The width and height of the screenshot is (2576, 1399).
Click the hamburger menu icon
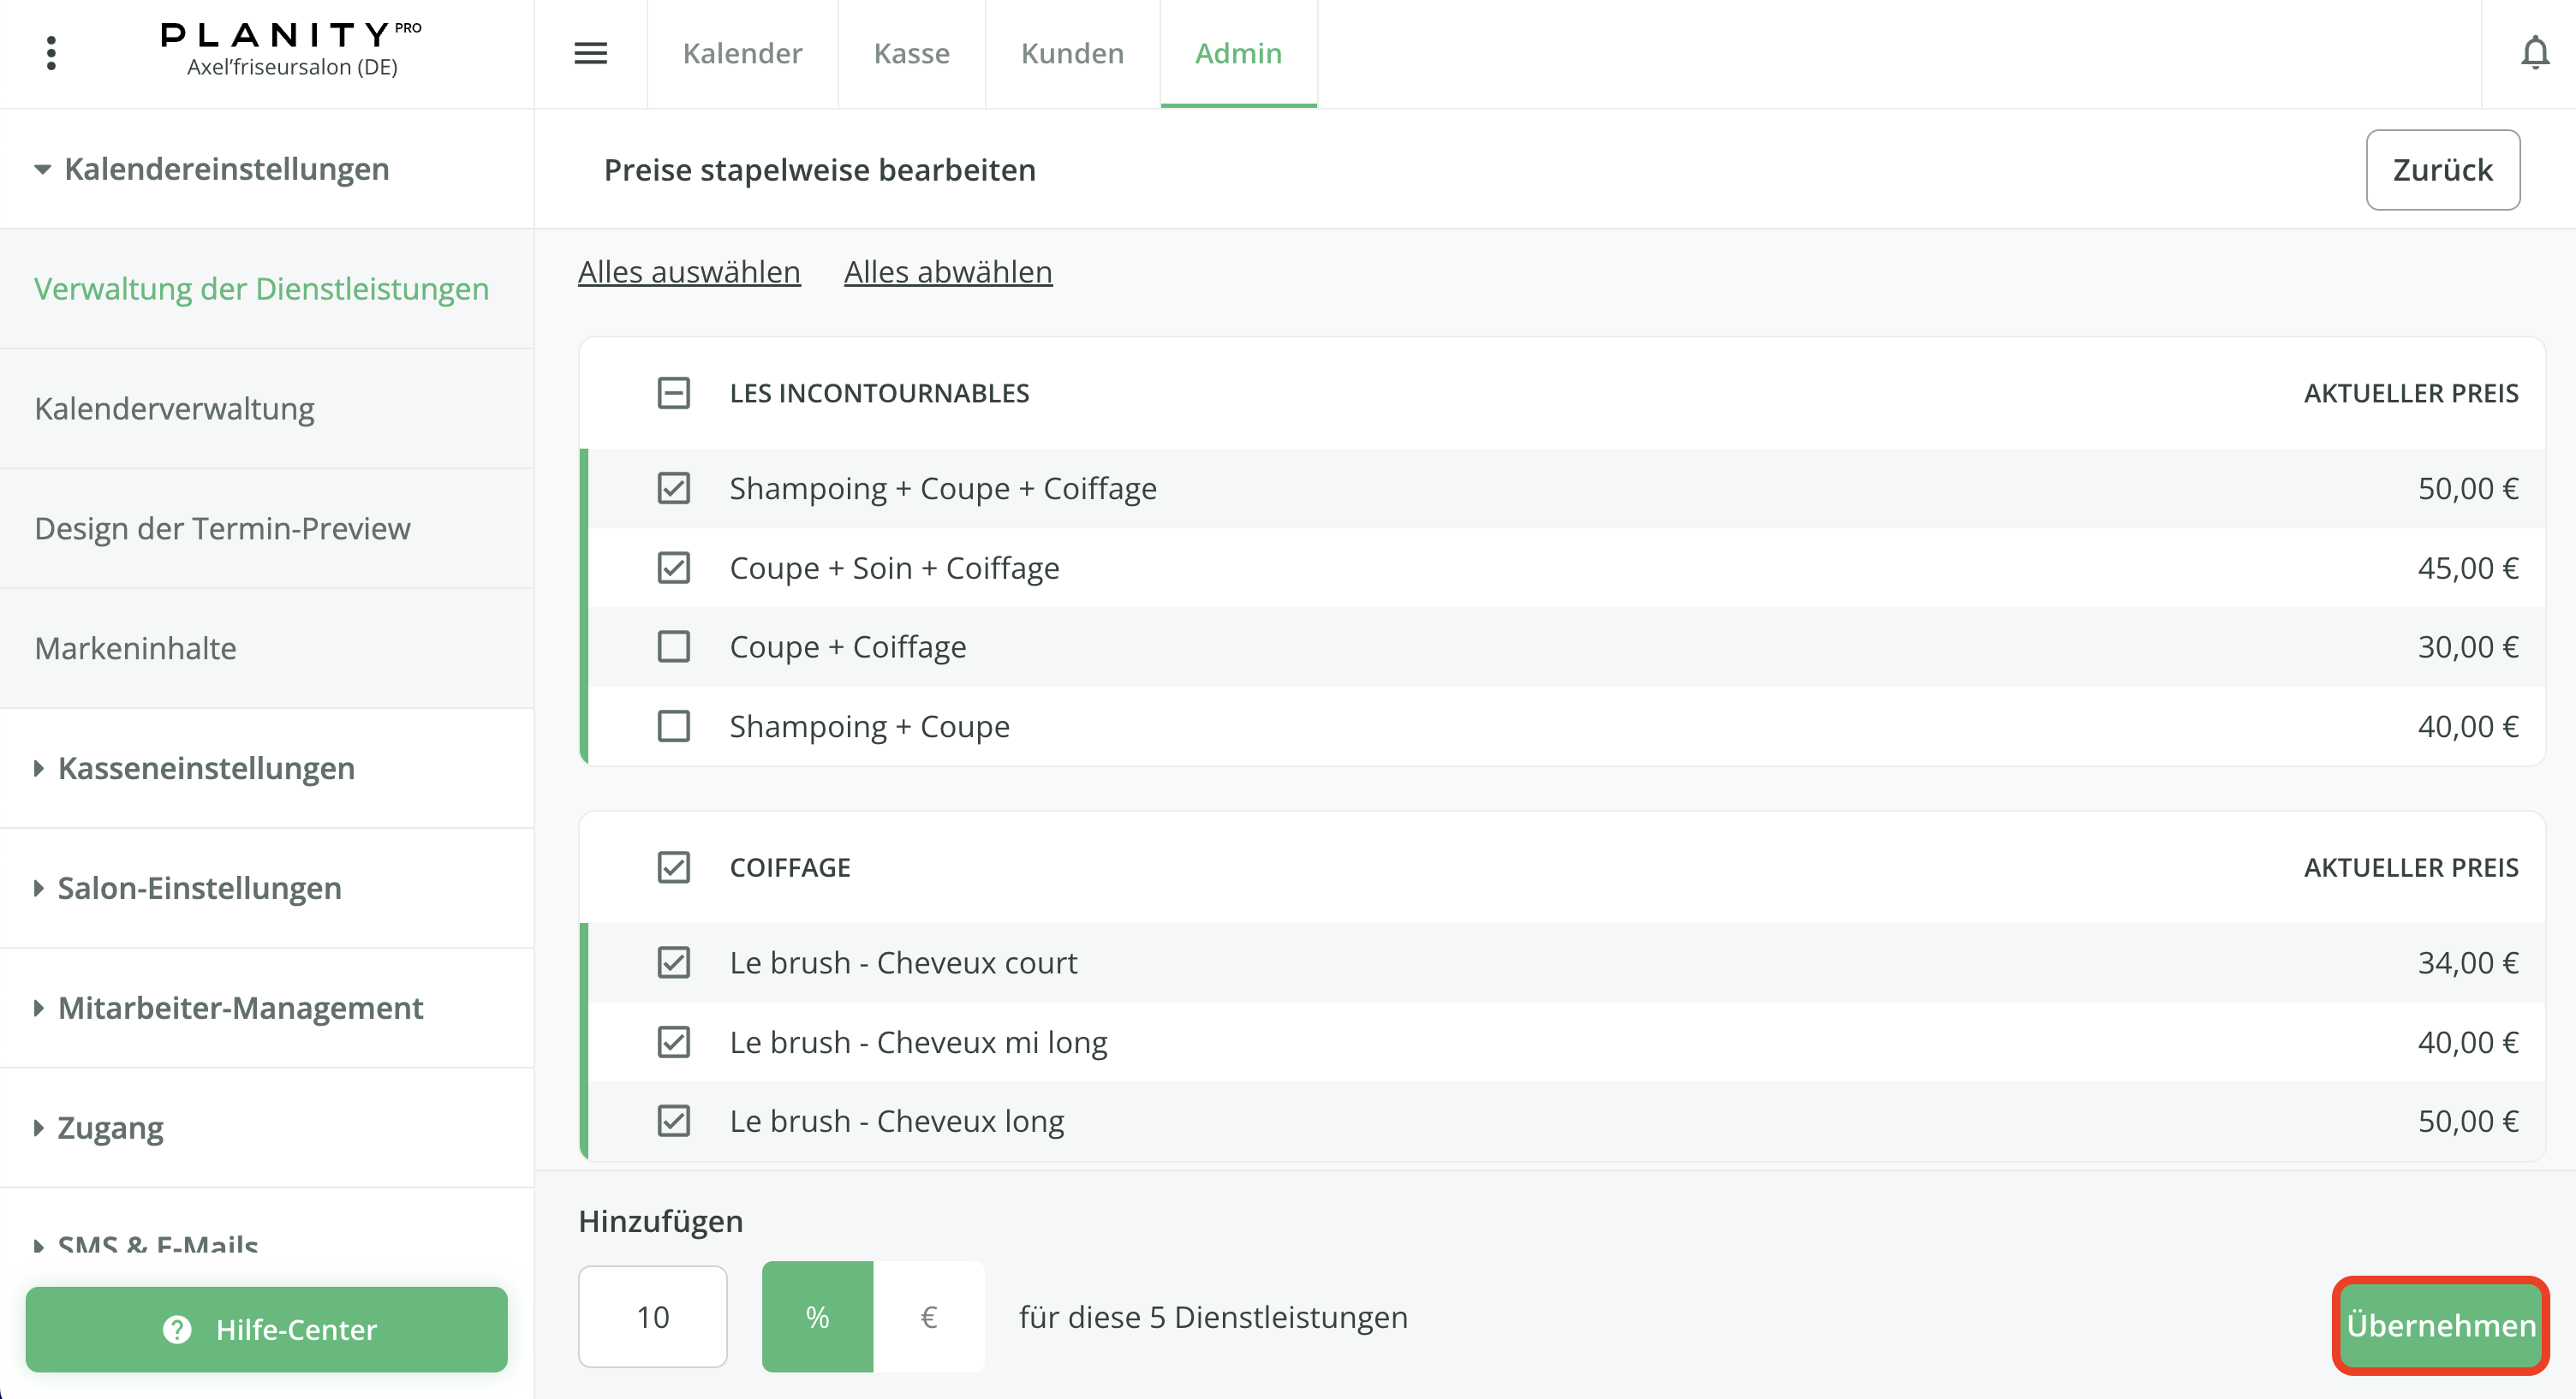point(590,53)
